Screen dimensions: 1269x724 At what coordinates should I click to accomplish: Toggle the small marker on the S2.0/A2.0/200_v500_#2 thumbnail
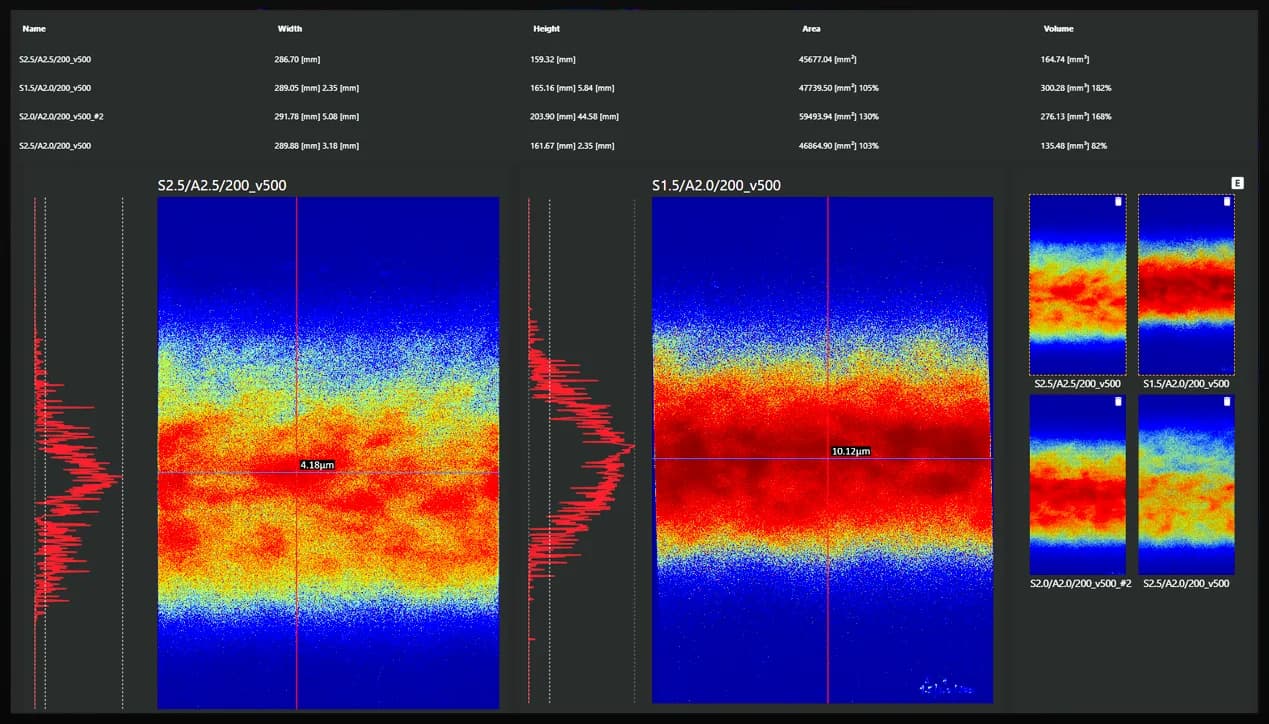(x=1118, y=402)
